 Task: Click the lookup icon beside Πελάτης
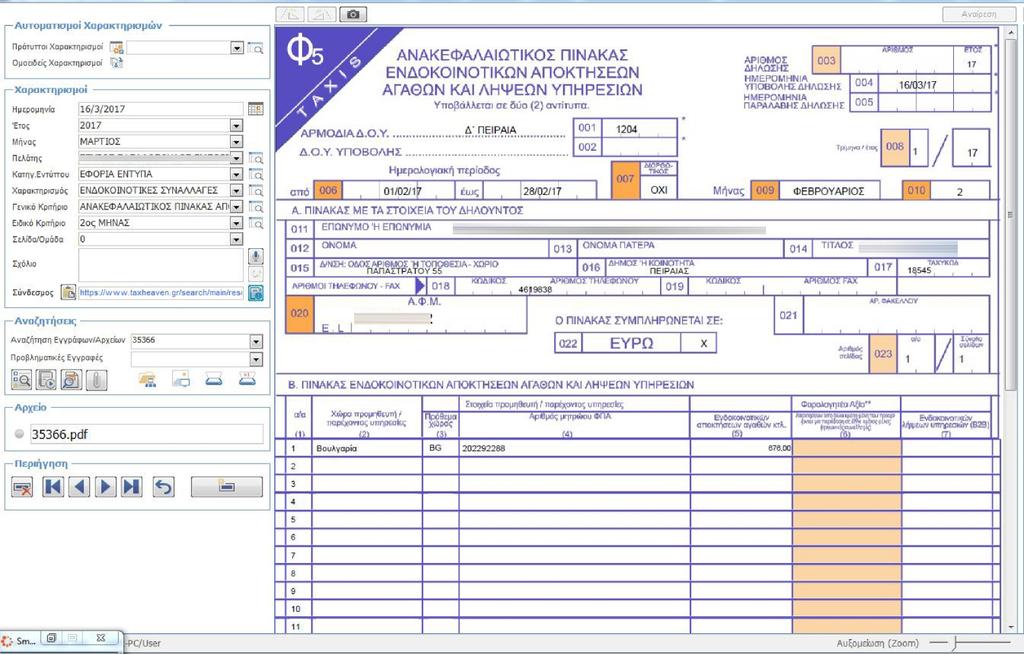click(x=255, y=158)
